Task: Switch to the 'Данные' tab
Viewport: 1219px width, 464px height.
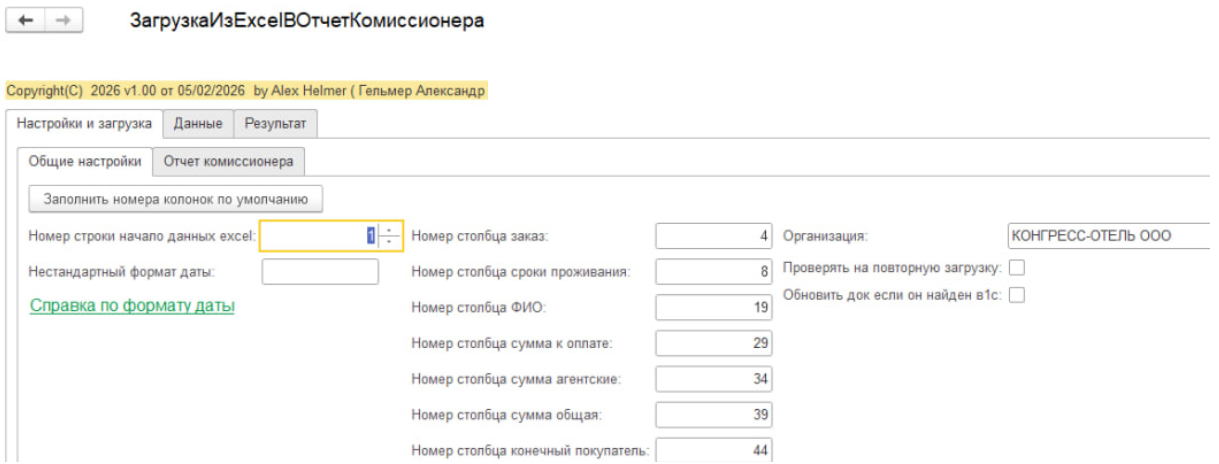Action: [x=197, y=123]
